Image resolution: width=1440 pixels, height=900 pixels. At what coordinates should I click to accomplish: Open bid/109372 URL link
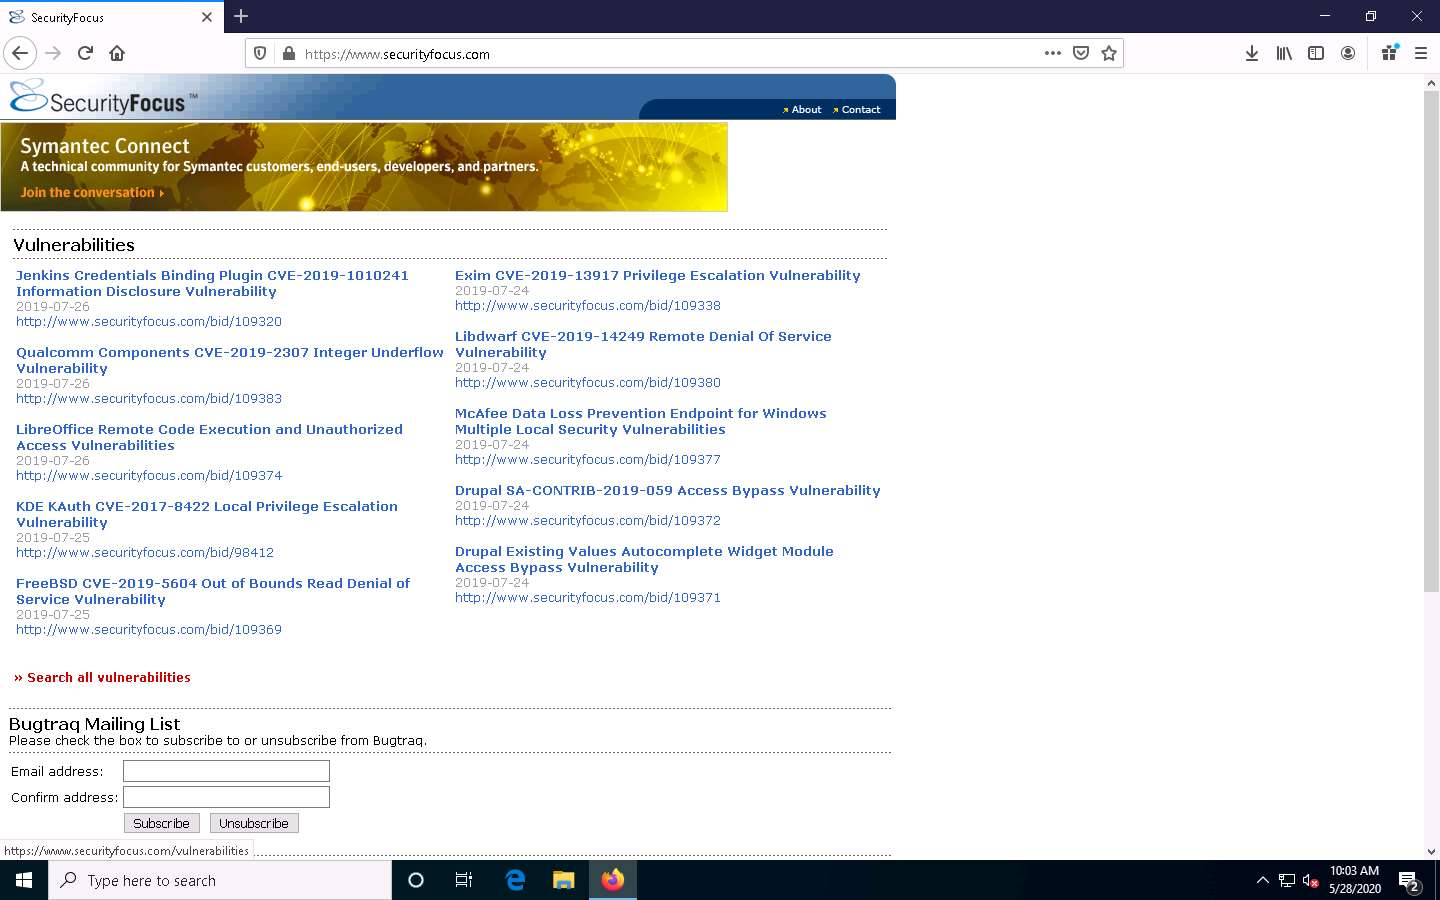(588, 520)
